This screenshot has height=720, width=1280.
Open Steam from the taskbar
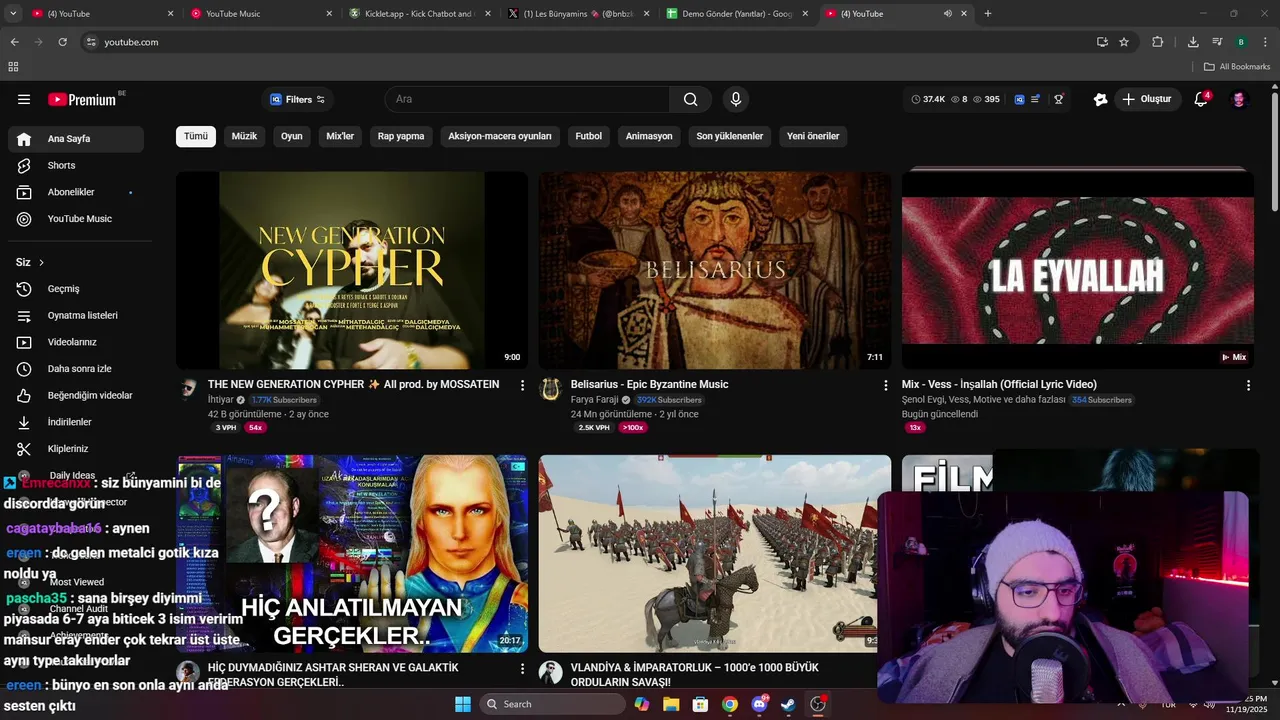(x=789, y=704)
